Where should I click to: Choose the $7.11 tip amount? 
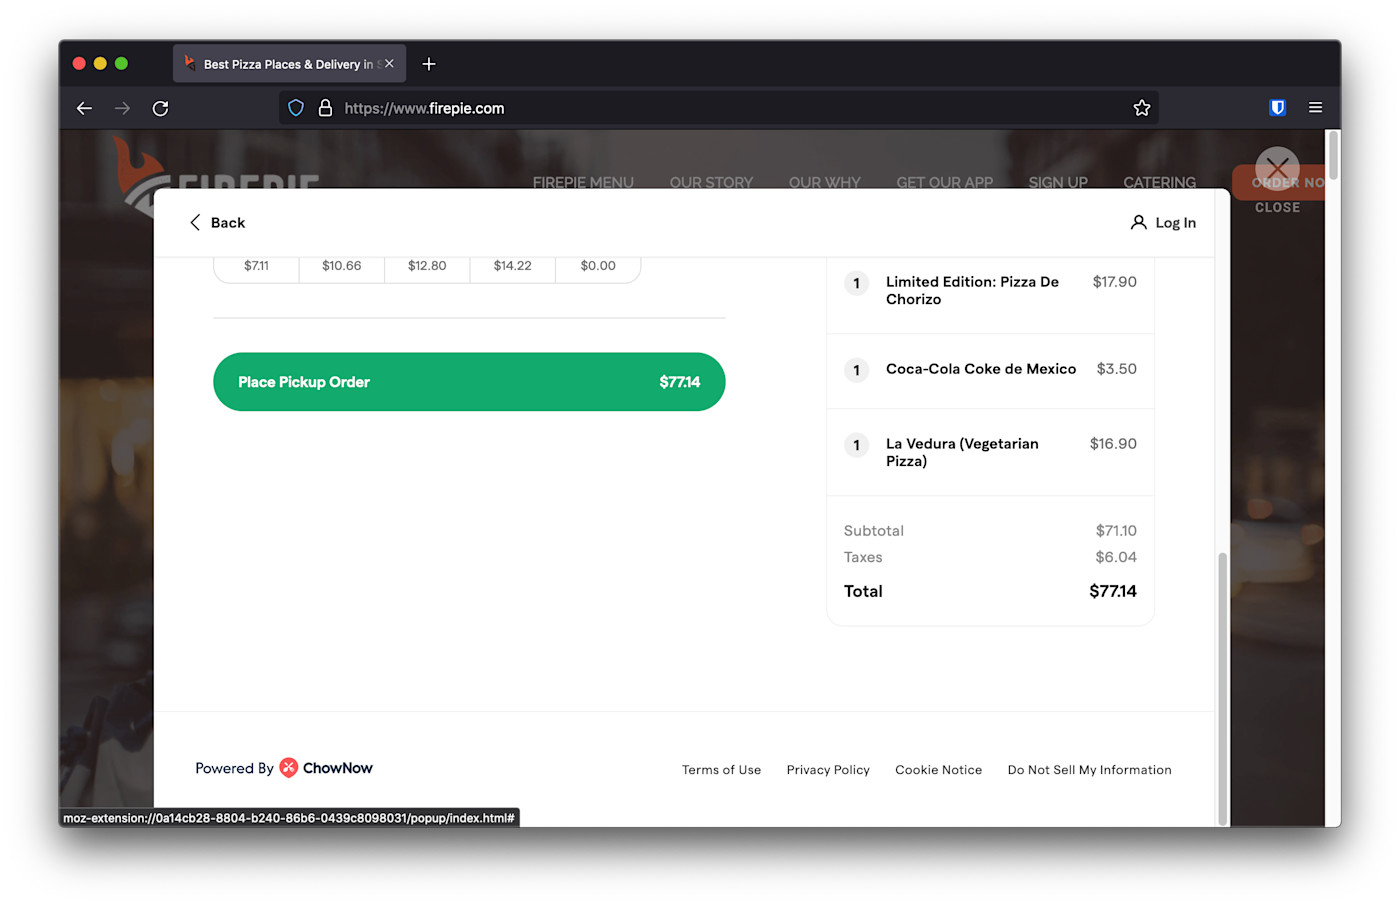click(x=256, y=265)
